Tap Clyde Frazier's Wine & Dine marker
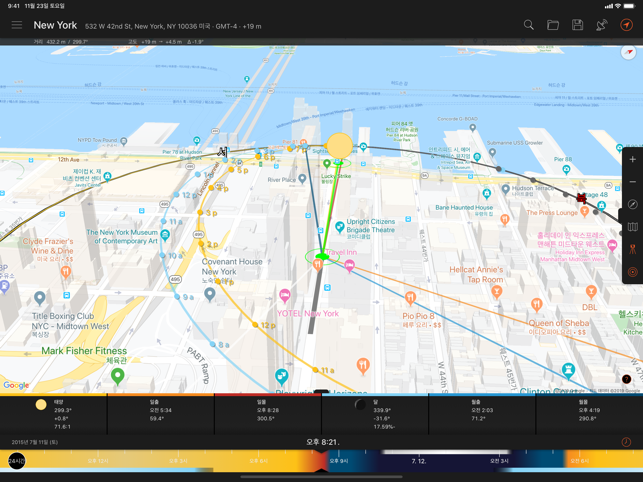 click(66, 272)
